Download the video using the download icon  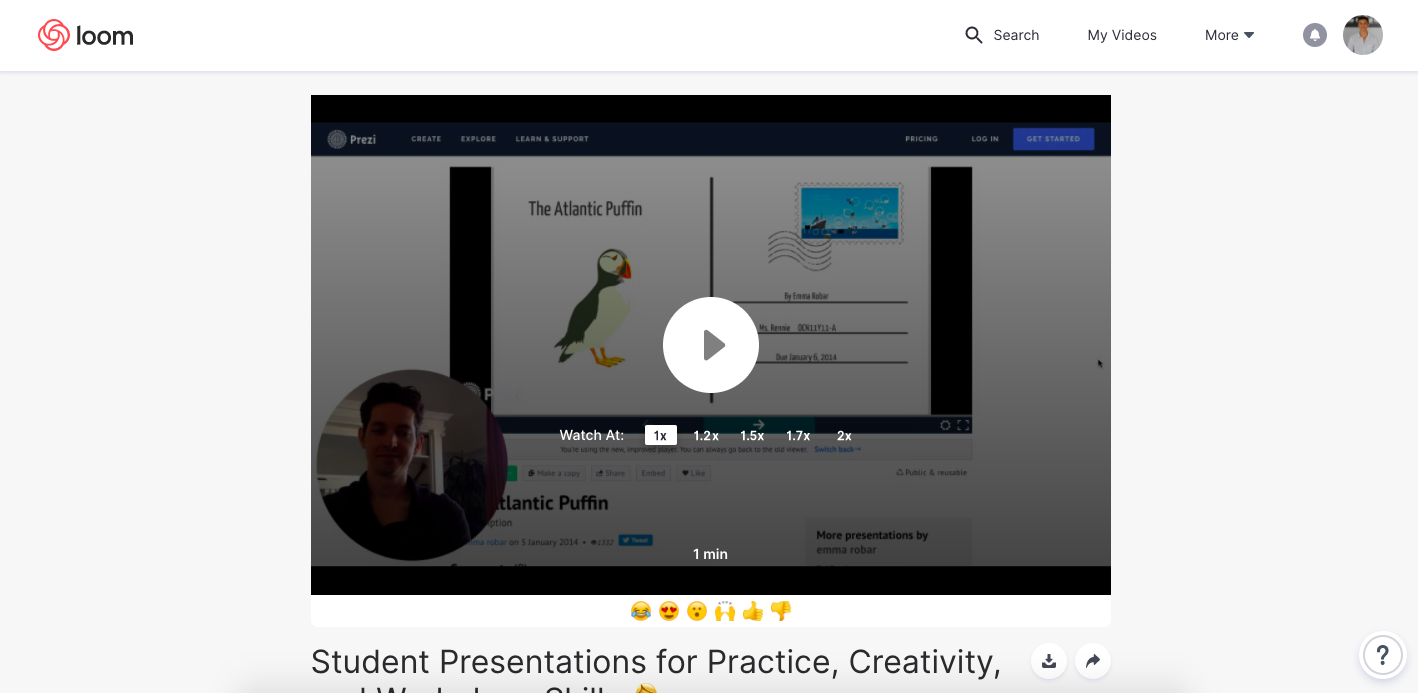pyautogui.click(x=1049, y=661)
